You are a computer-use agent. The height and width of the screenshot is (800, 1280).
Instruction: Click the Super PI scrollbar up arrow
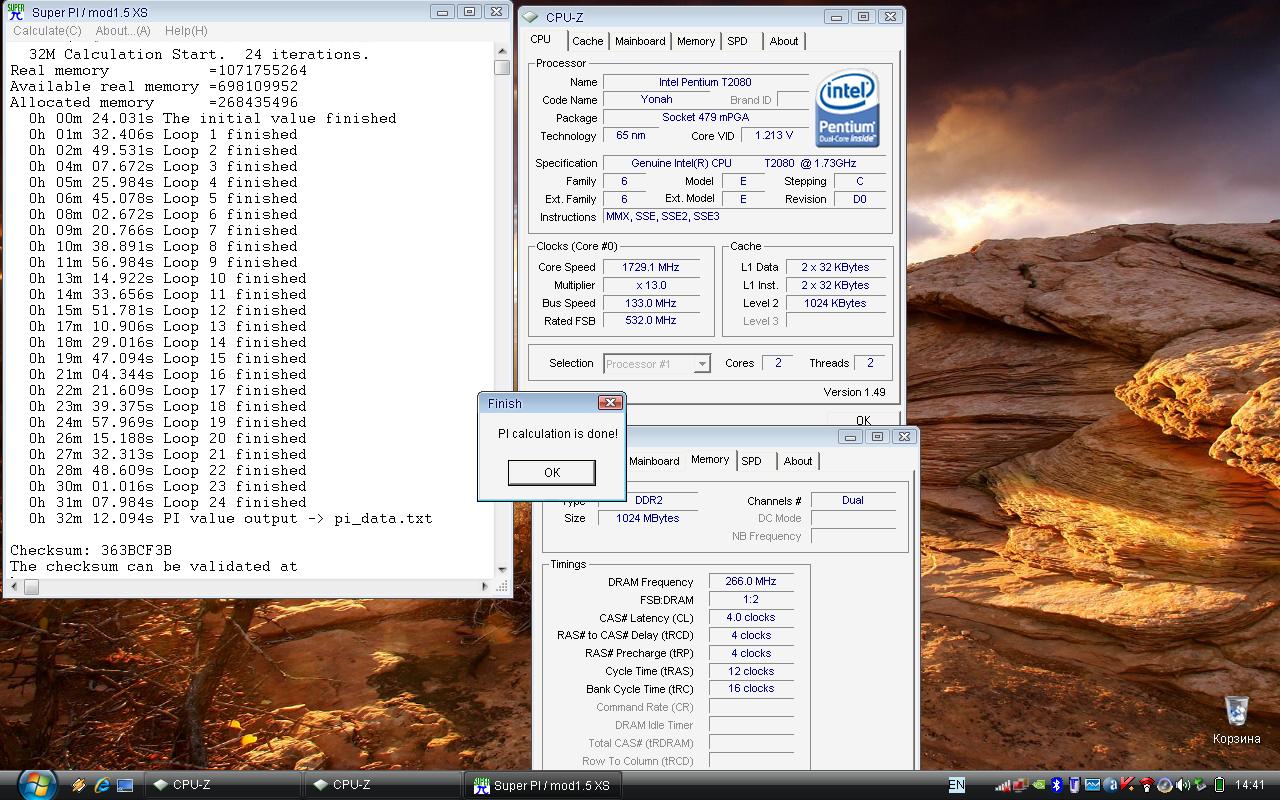click(x=502, y=53)
